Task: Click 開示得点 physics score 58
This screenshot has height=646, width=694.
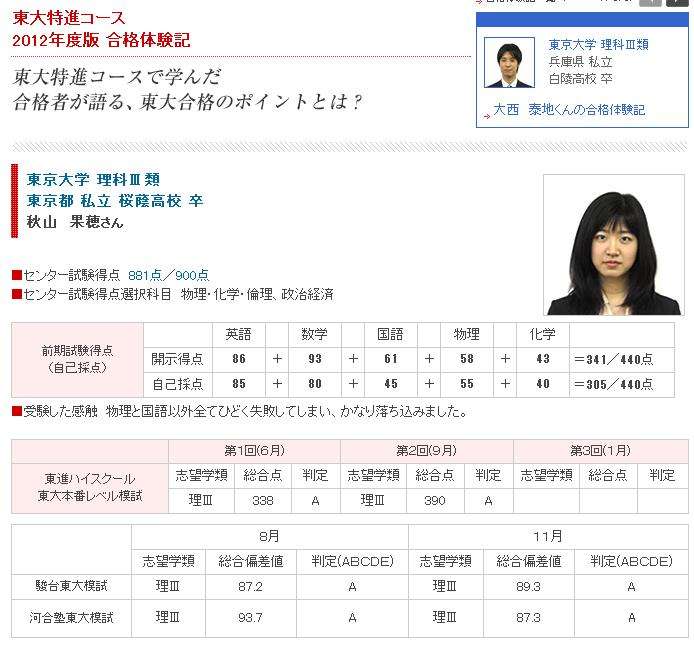Action: click(467, 359)
